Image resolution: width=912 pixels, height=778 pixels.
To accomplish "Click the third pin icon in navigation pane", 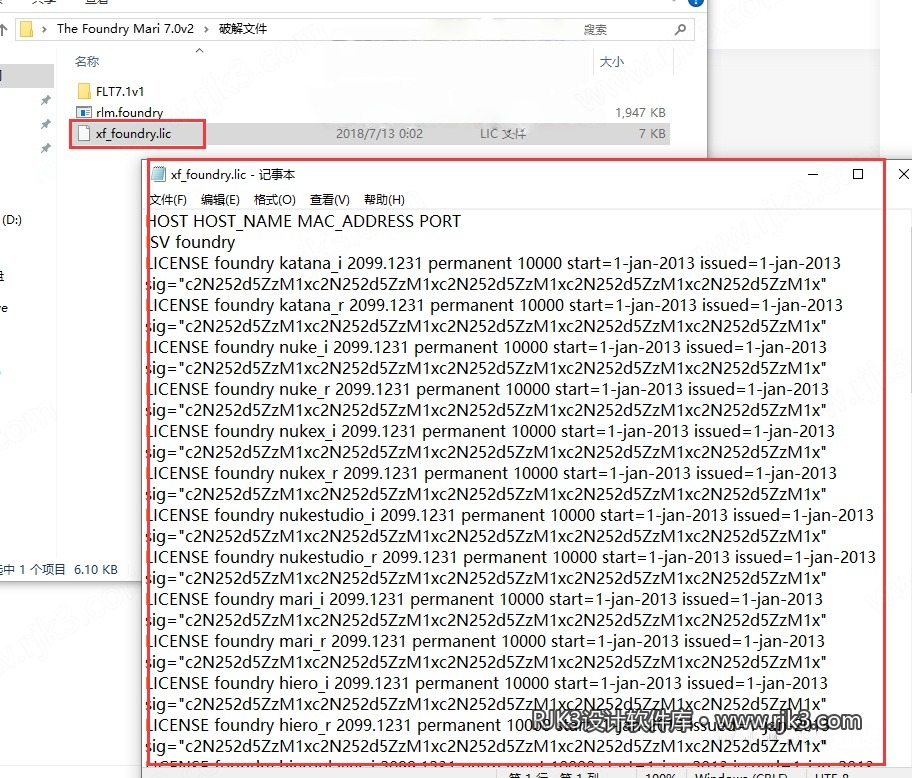I will [x=45, y=148].
